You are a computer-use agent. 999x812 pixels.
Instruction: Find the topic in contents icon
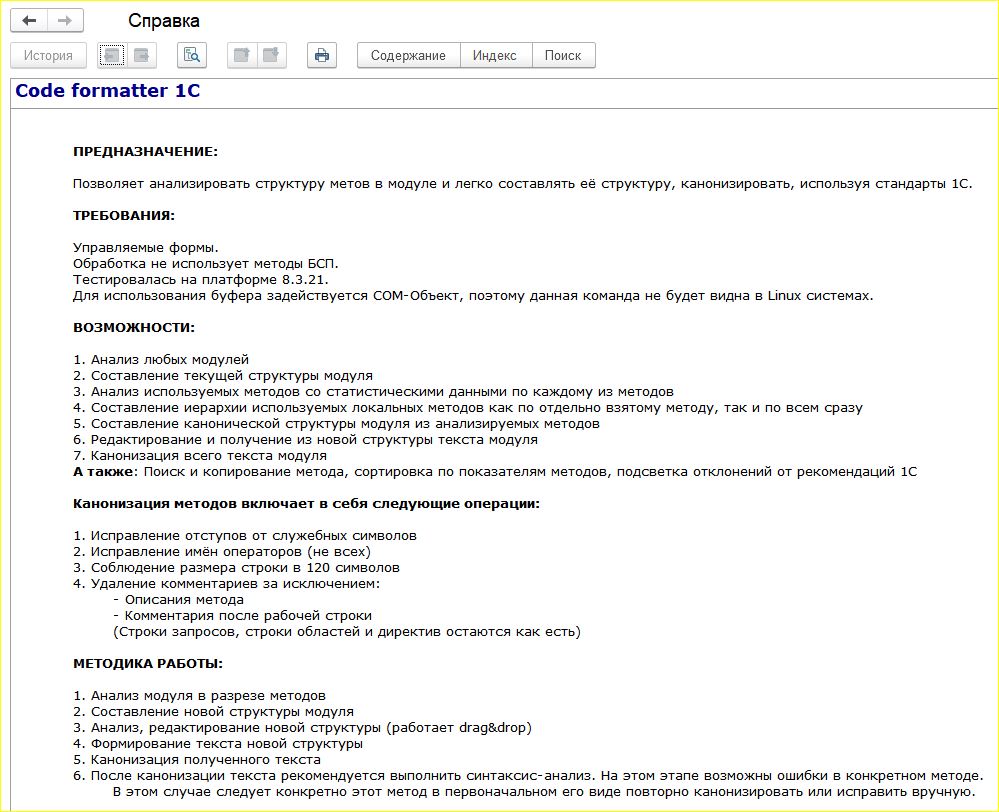192,55
